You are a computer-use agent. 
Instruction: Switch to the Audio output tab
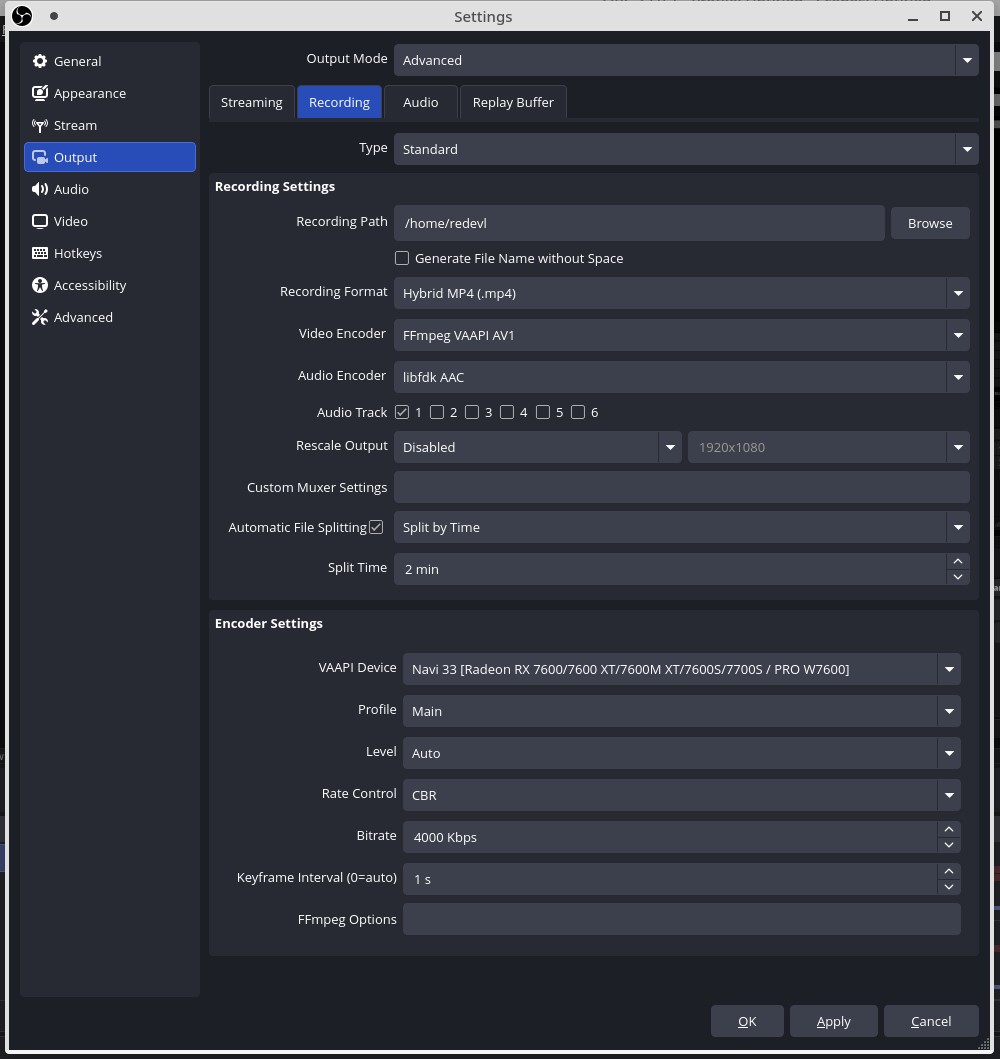click(x=421, y=102)
